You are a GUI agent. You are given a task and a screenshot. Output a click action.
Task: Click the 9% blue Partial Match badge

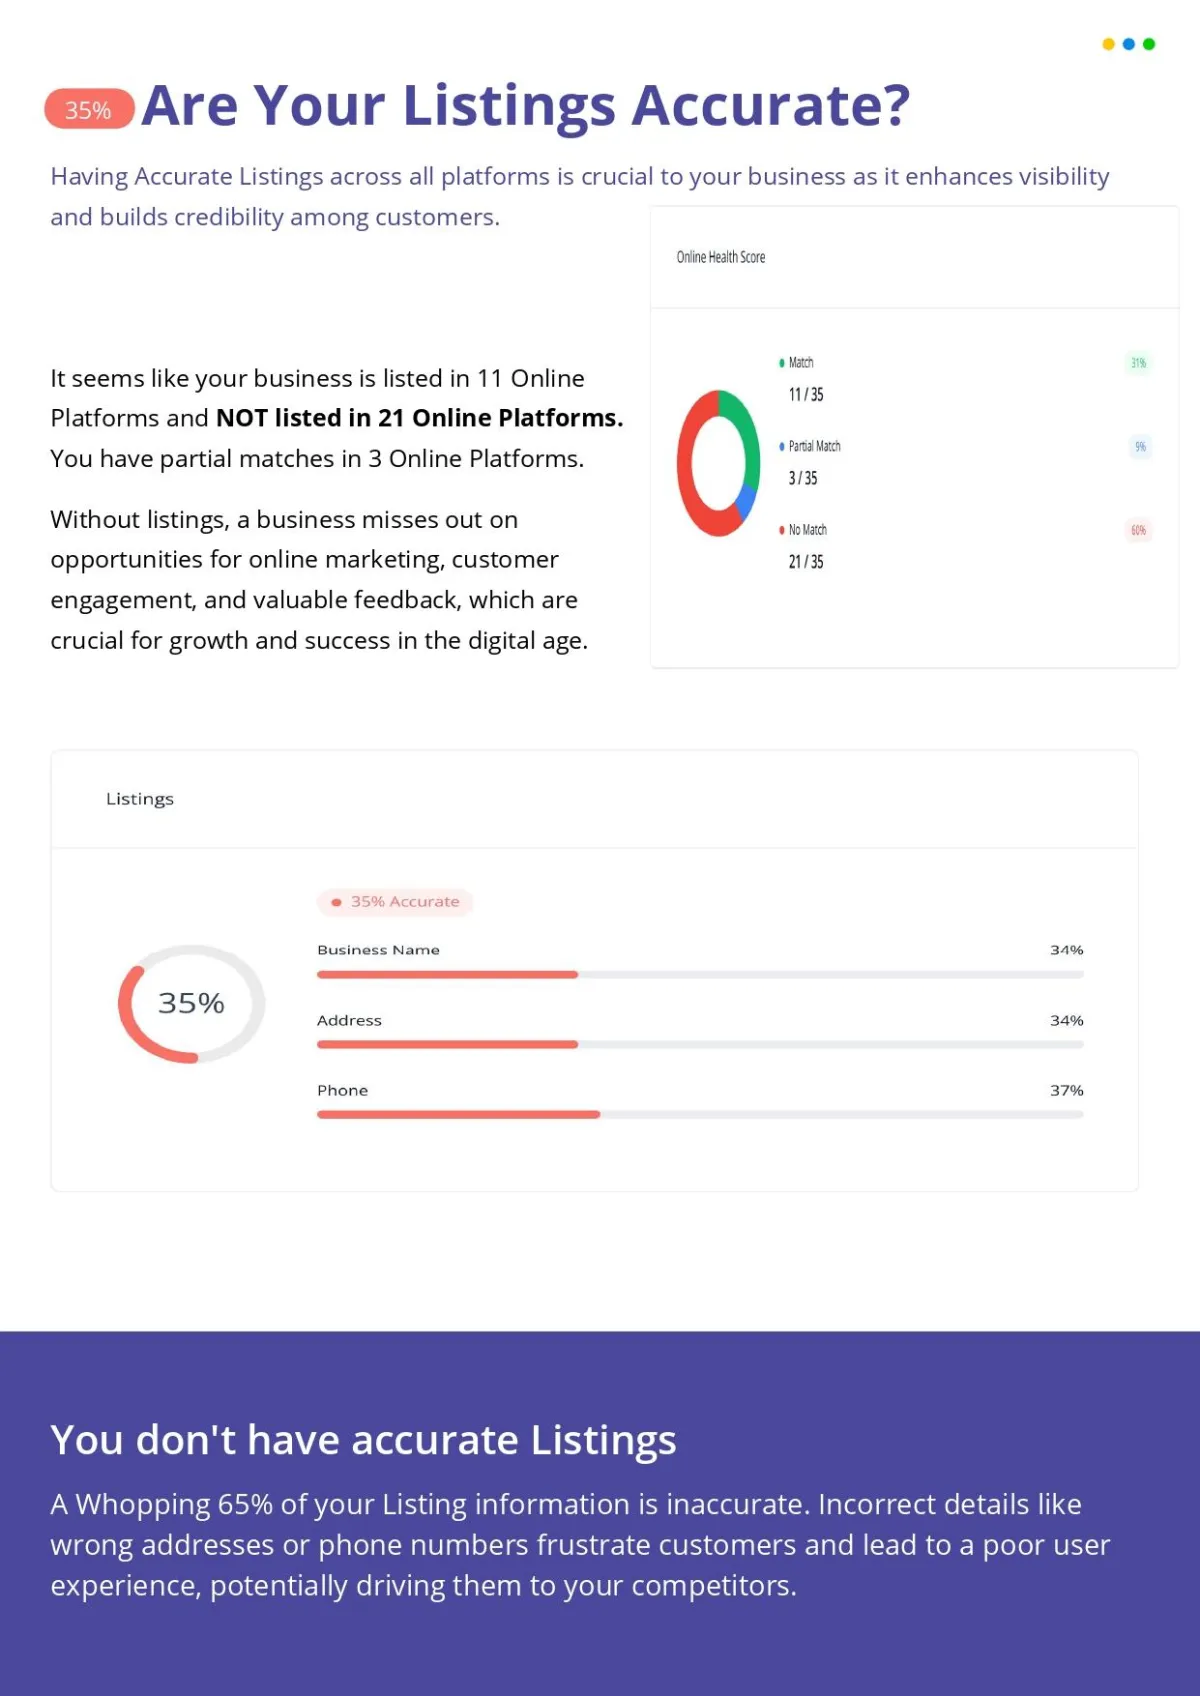(x=1140, y=447)
